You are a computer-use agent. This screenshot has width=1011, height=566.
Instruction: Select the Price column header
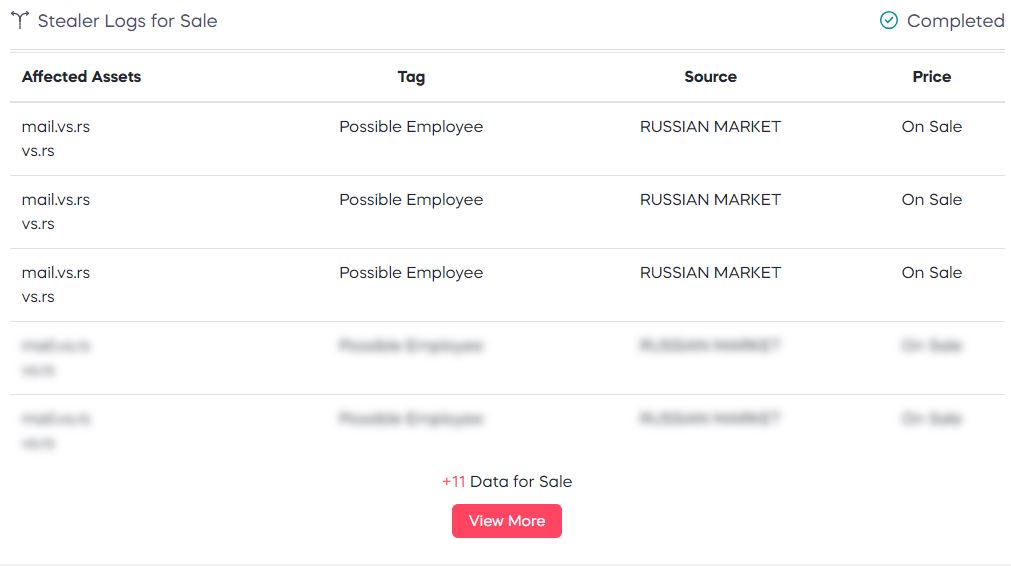pyautogui.click(x=932, y=77)
